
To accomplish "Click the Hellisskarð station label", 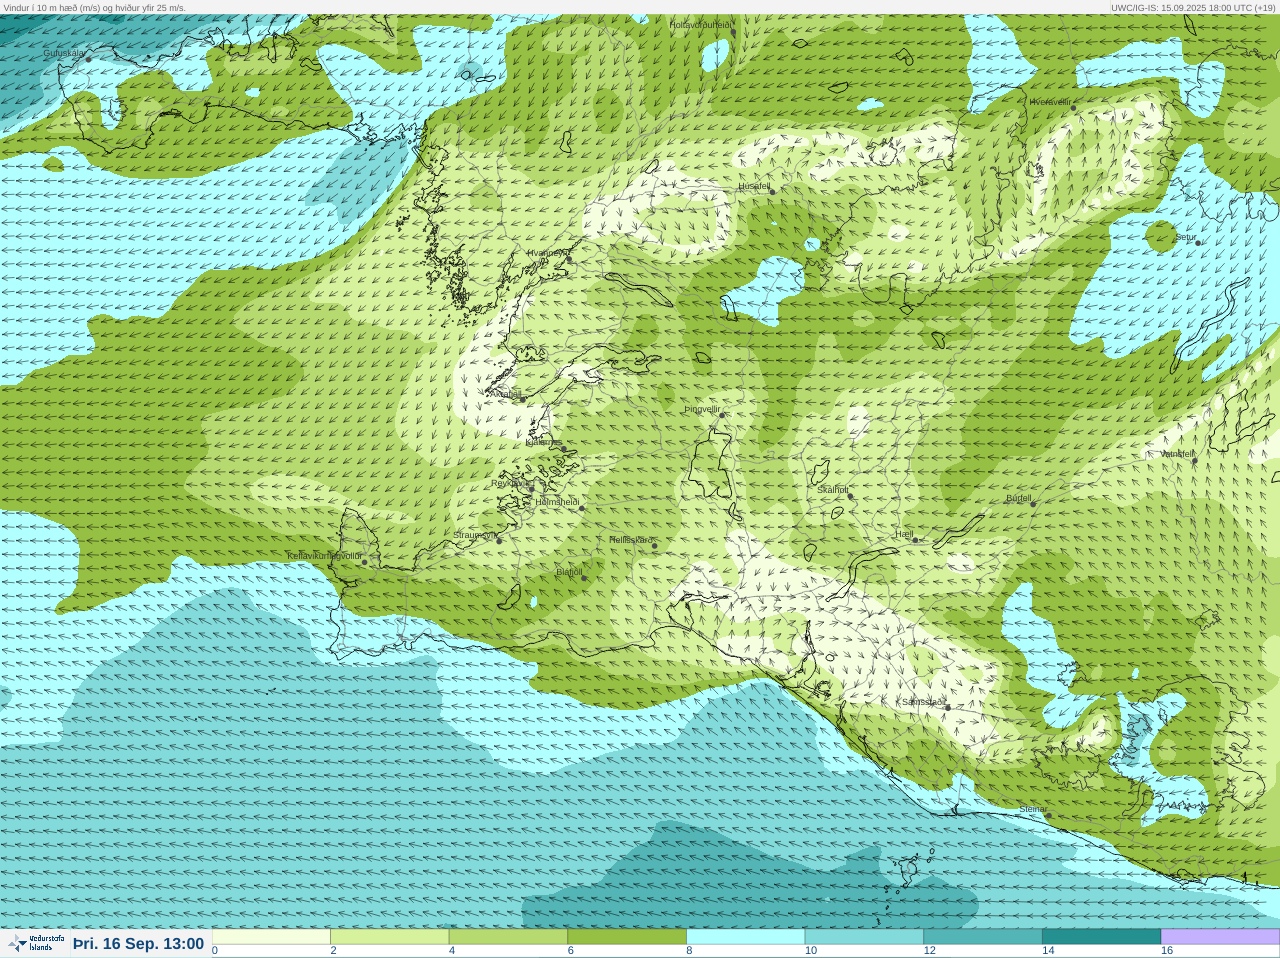I will click(x=631, y=540).
